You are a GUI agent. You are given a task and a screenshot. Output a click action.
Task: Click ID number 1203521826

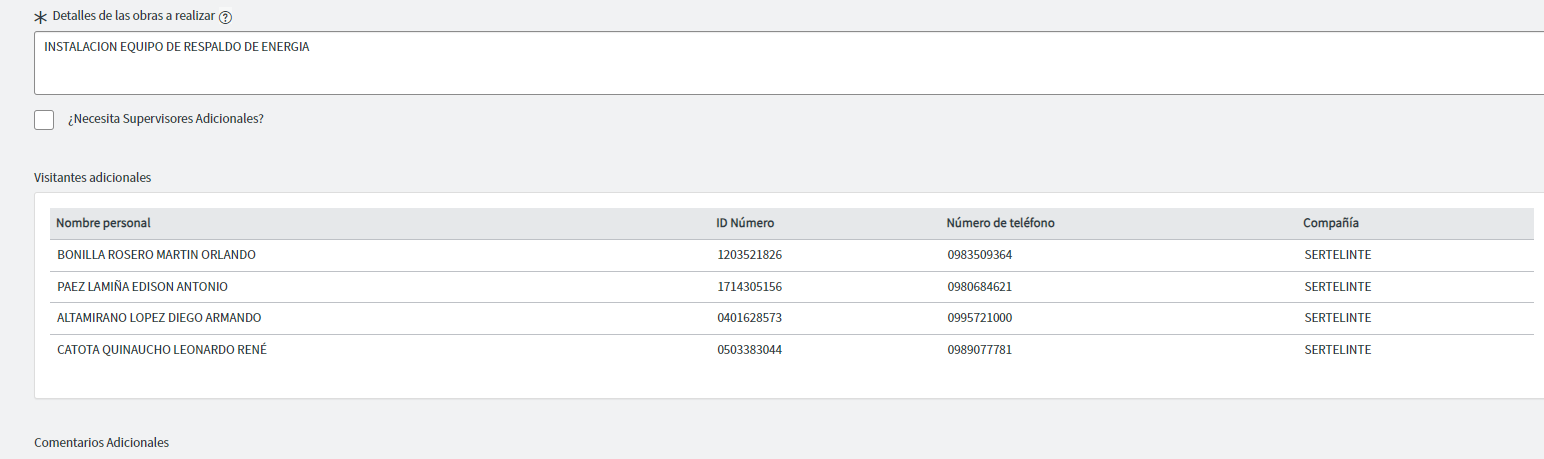(749, 255)
